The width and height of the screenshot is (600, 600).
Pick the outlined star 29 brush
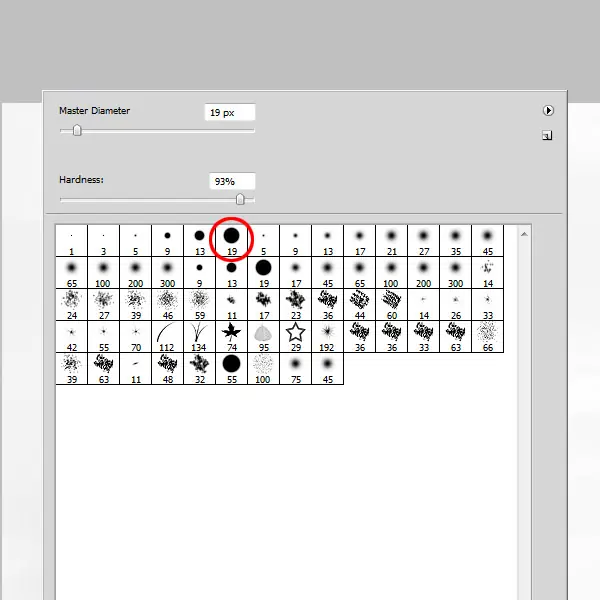tap(295, 337)
